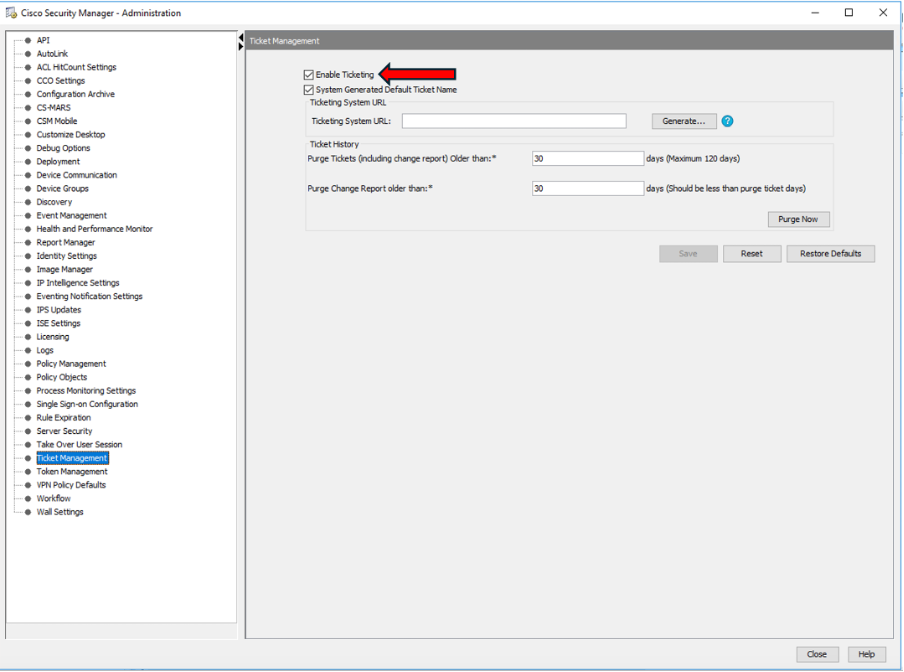Open IPS Updates

59,310
